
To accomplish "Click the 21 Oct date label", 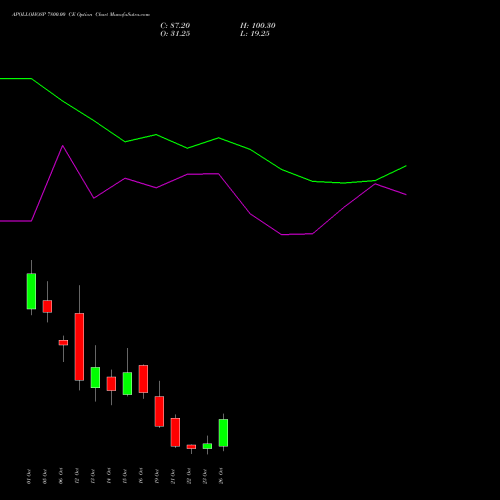I will [x=173, y=477].
